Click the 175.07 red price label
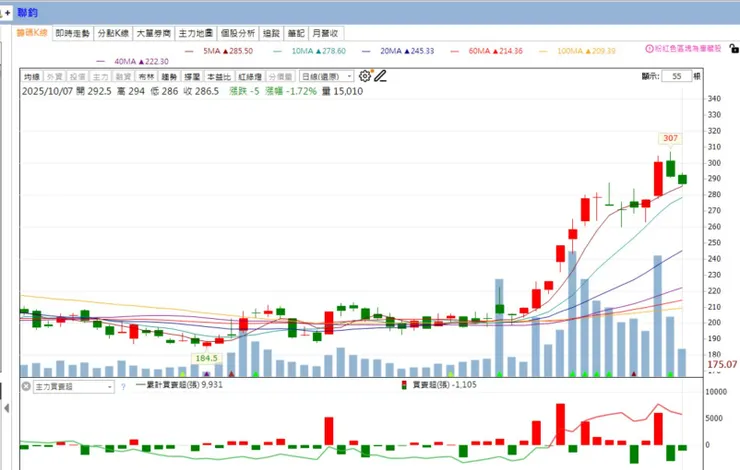Screen dimensions: 740x470 coord(722,364)
